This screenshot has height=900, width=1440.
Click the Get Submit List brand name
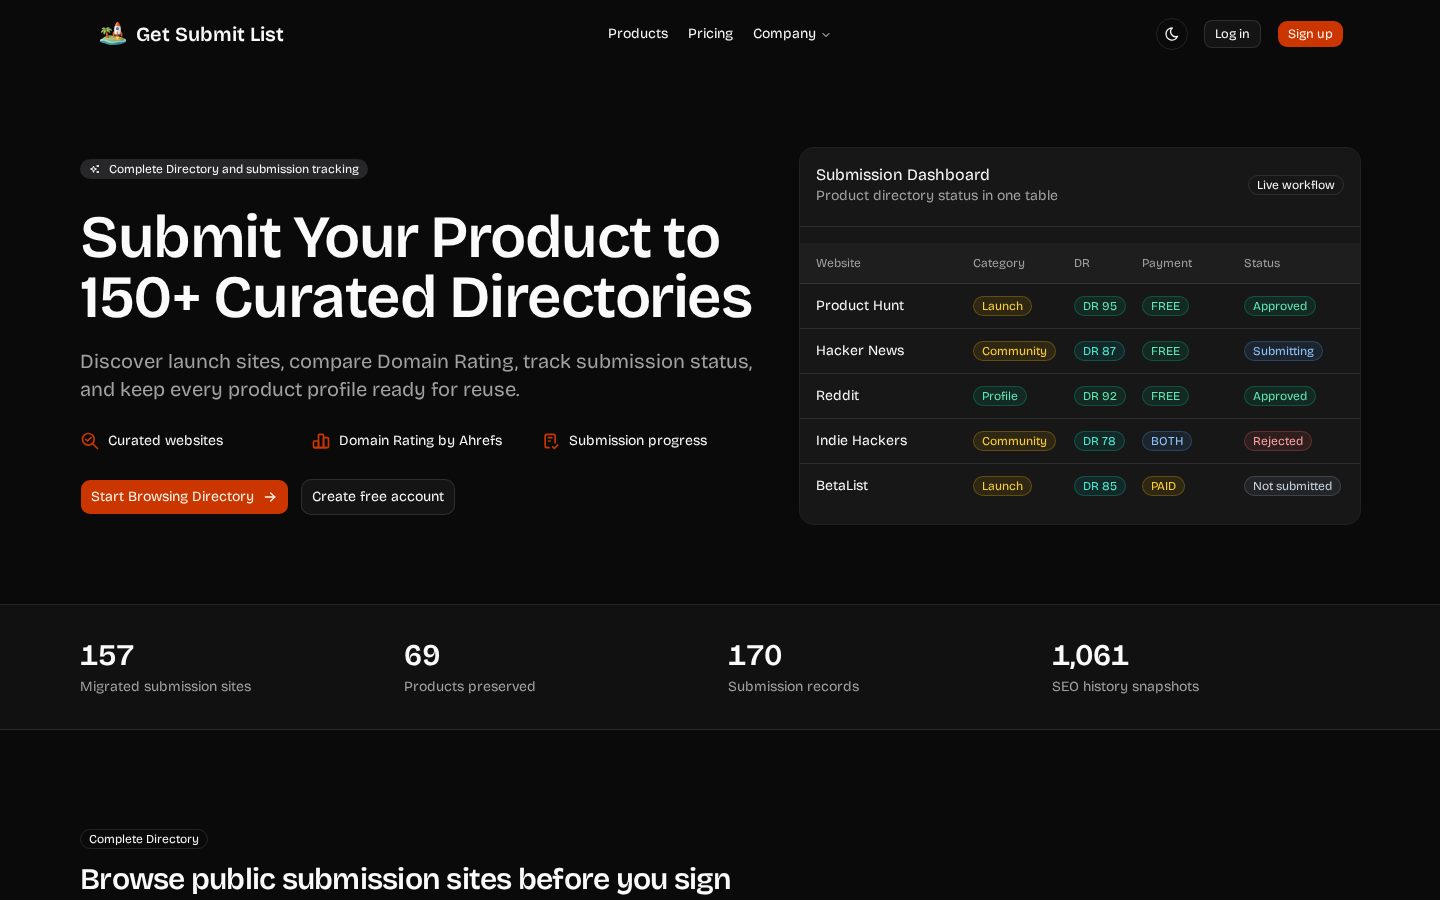[210, 34]
